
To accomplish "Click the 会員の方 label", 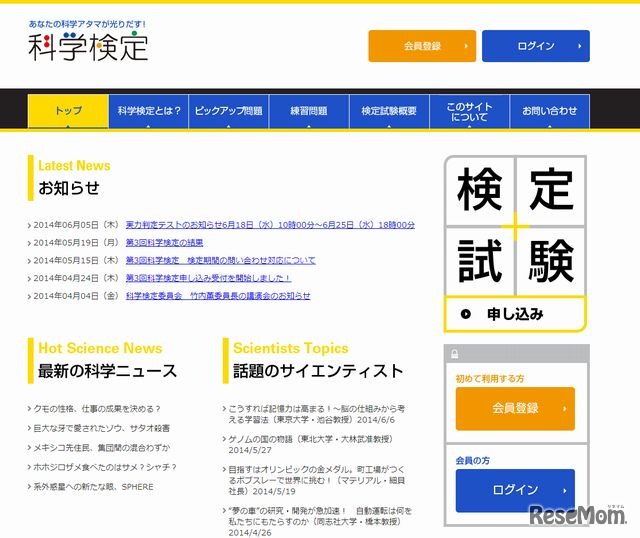I will coord(473,460).
